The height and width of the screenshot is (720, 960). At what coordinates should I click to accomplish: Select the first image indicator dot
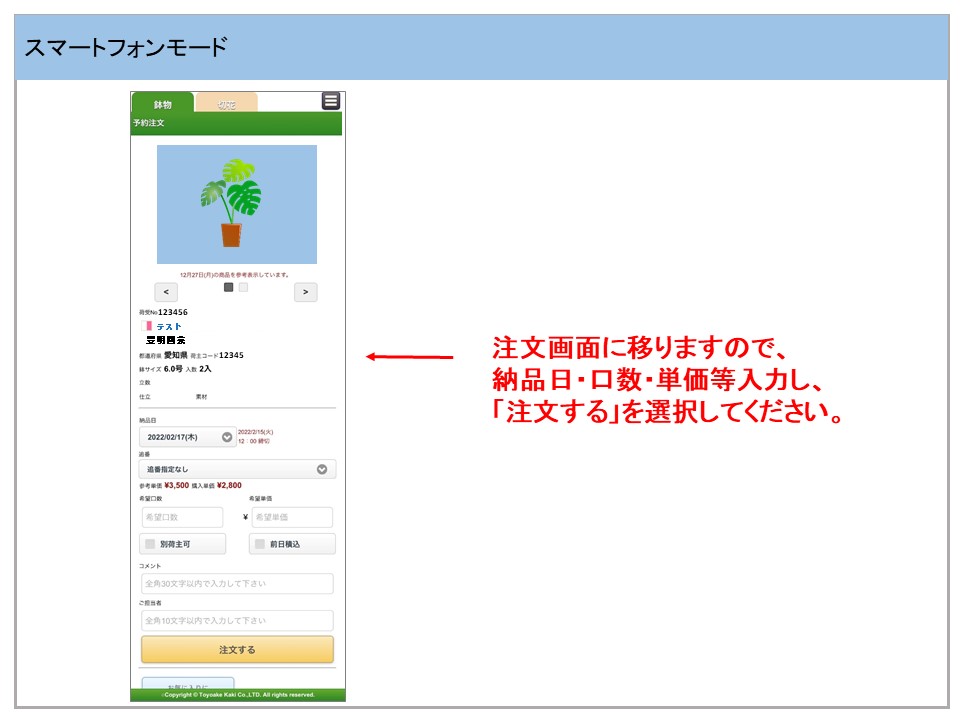point(229,287)
